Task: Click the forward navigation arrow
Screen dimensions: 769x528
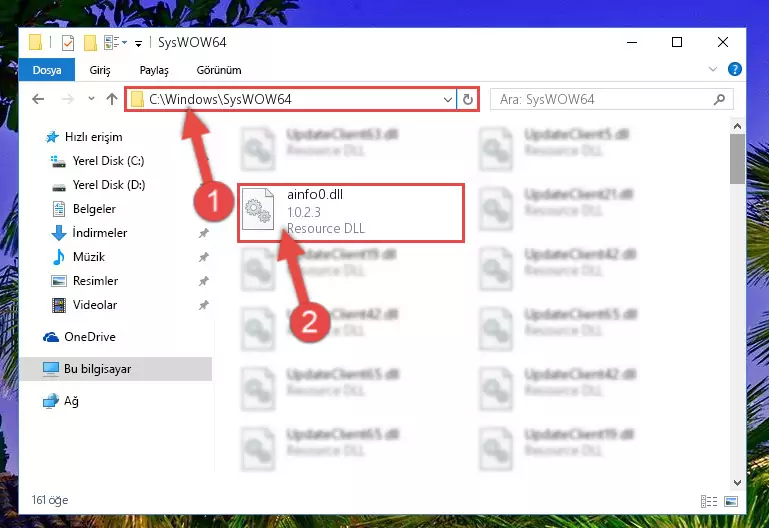Action: click(68, 100)
